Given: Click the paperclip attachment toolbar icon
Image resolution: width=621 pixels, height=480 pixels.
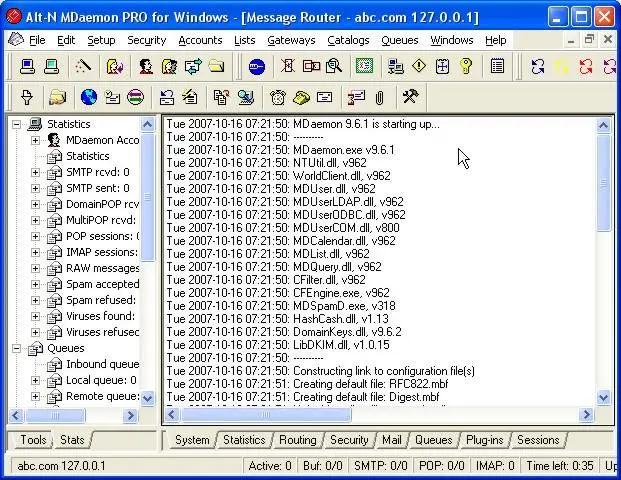Looking at the screenshot, I should (x=379, y=97).
